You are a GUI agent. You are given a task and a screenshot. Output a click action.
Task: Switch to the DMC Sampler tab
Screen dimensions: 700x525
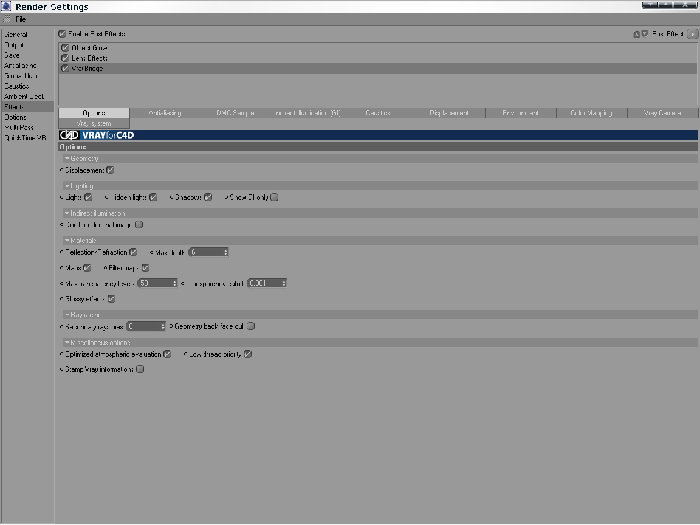pos(236,113)
